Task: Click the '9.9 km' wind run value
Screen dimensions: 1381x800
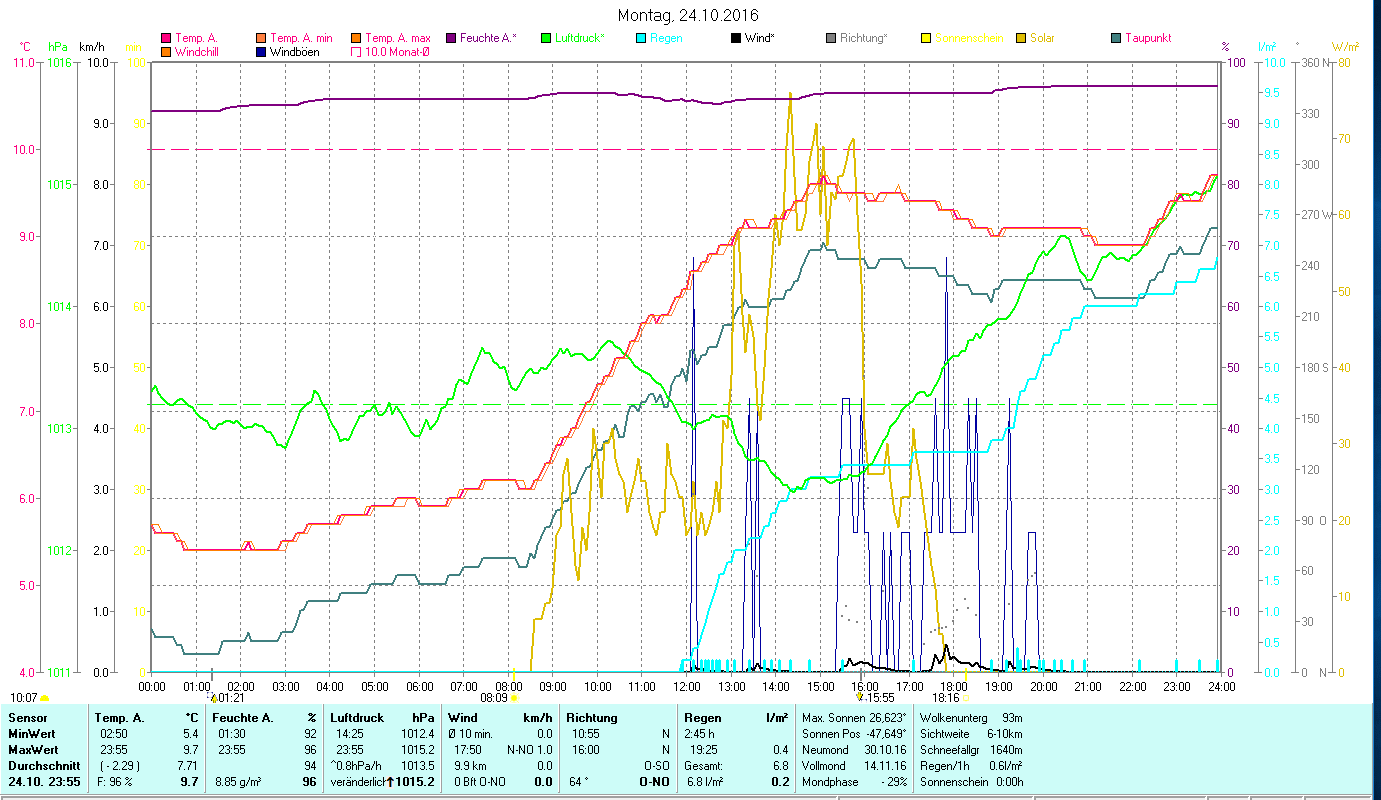Action: point(468,766)
